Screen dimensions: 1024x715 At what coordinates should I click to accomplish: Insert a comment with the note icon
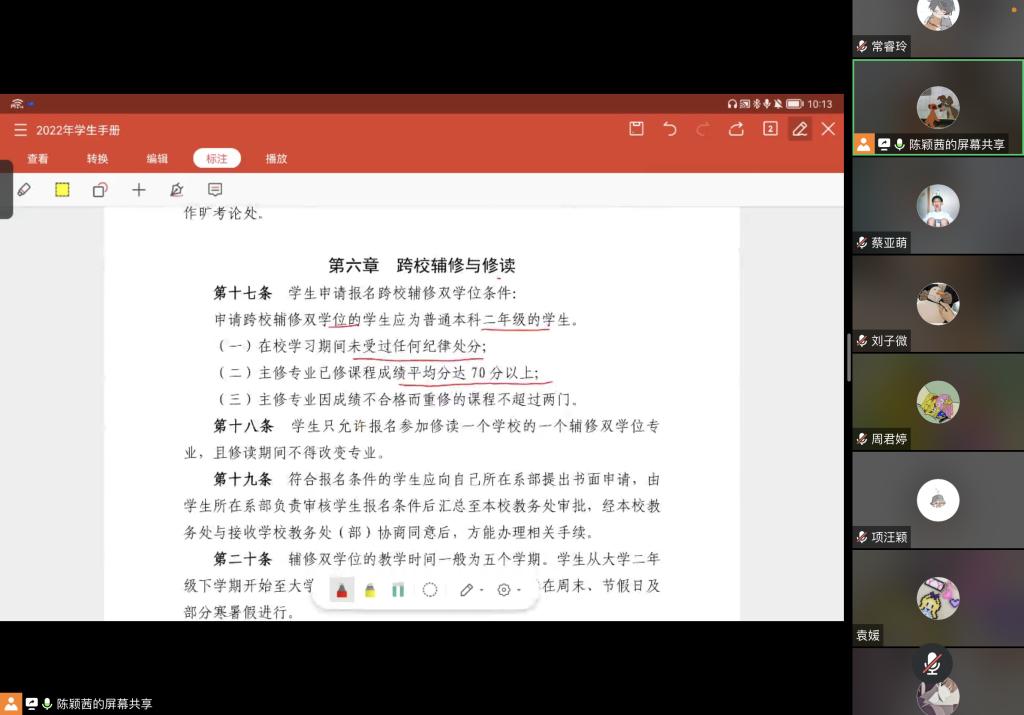point(215,189)
